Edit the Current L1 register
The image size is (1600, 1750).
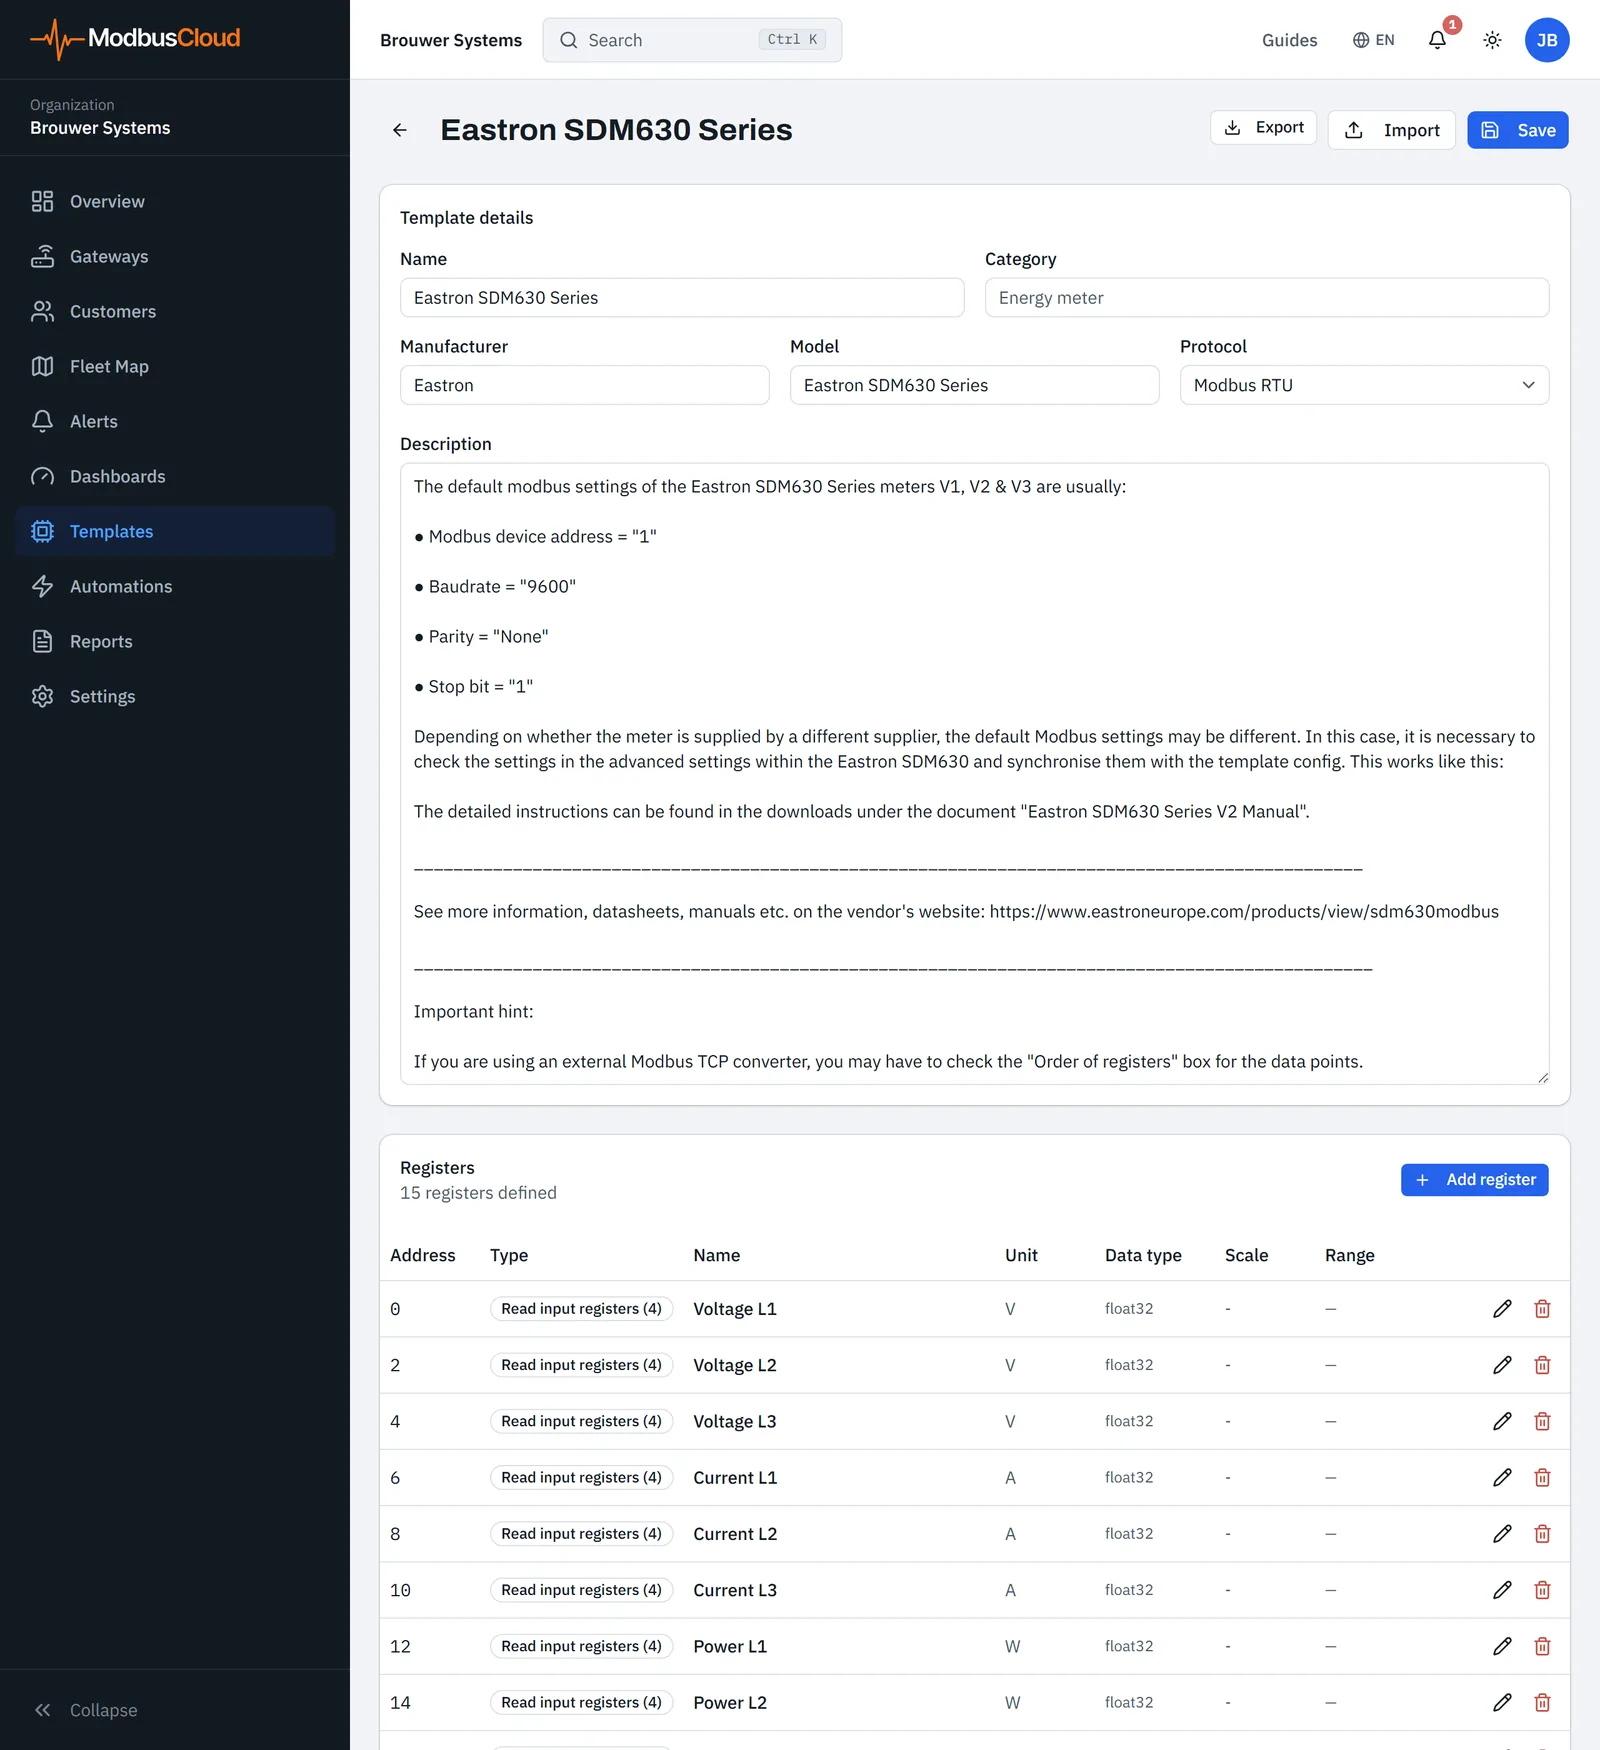(1502, 1477)
